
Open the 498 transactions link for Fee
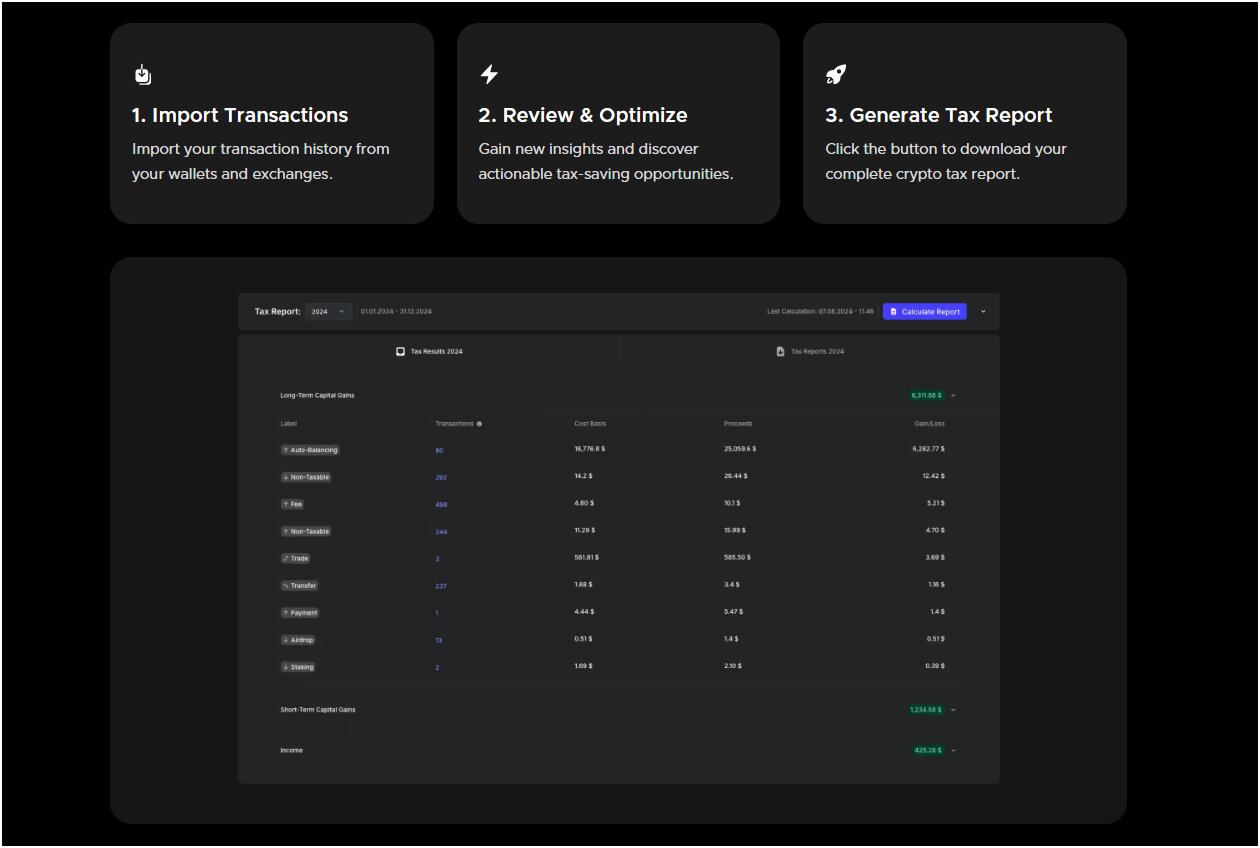[x=441, y=505]
